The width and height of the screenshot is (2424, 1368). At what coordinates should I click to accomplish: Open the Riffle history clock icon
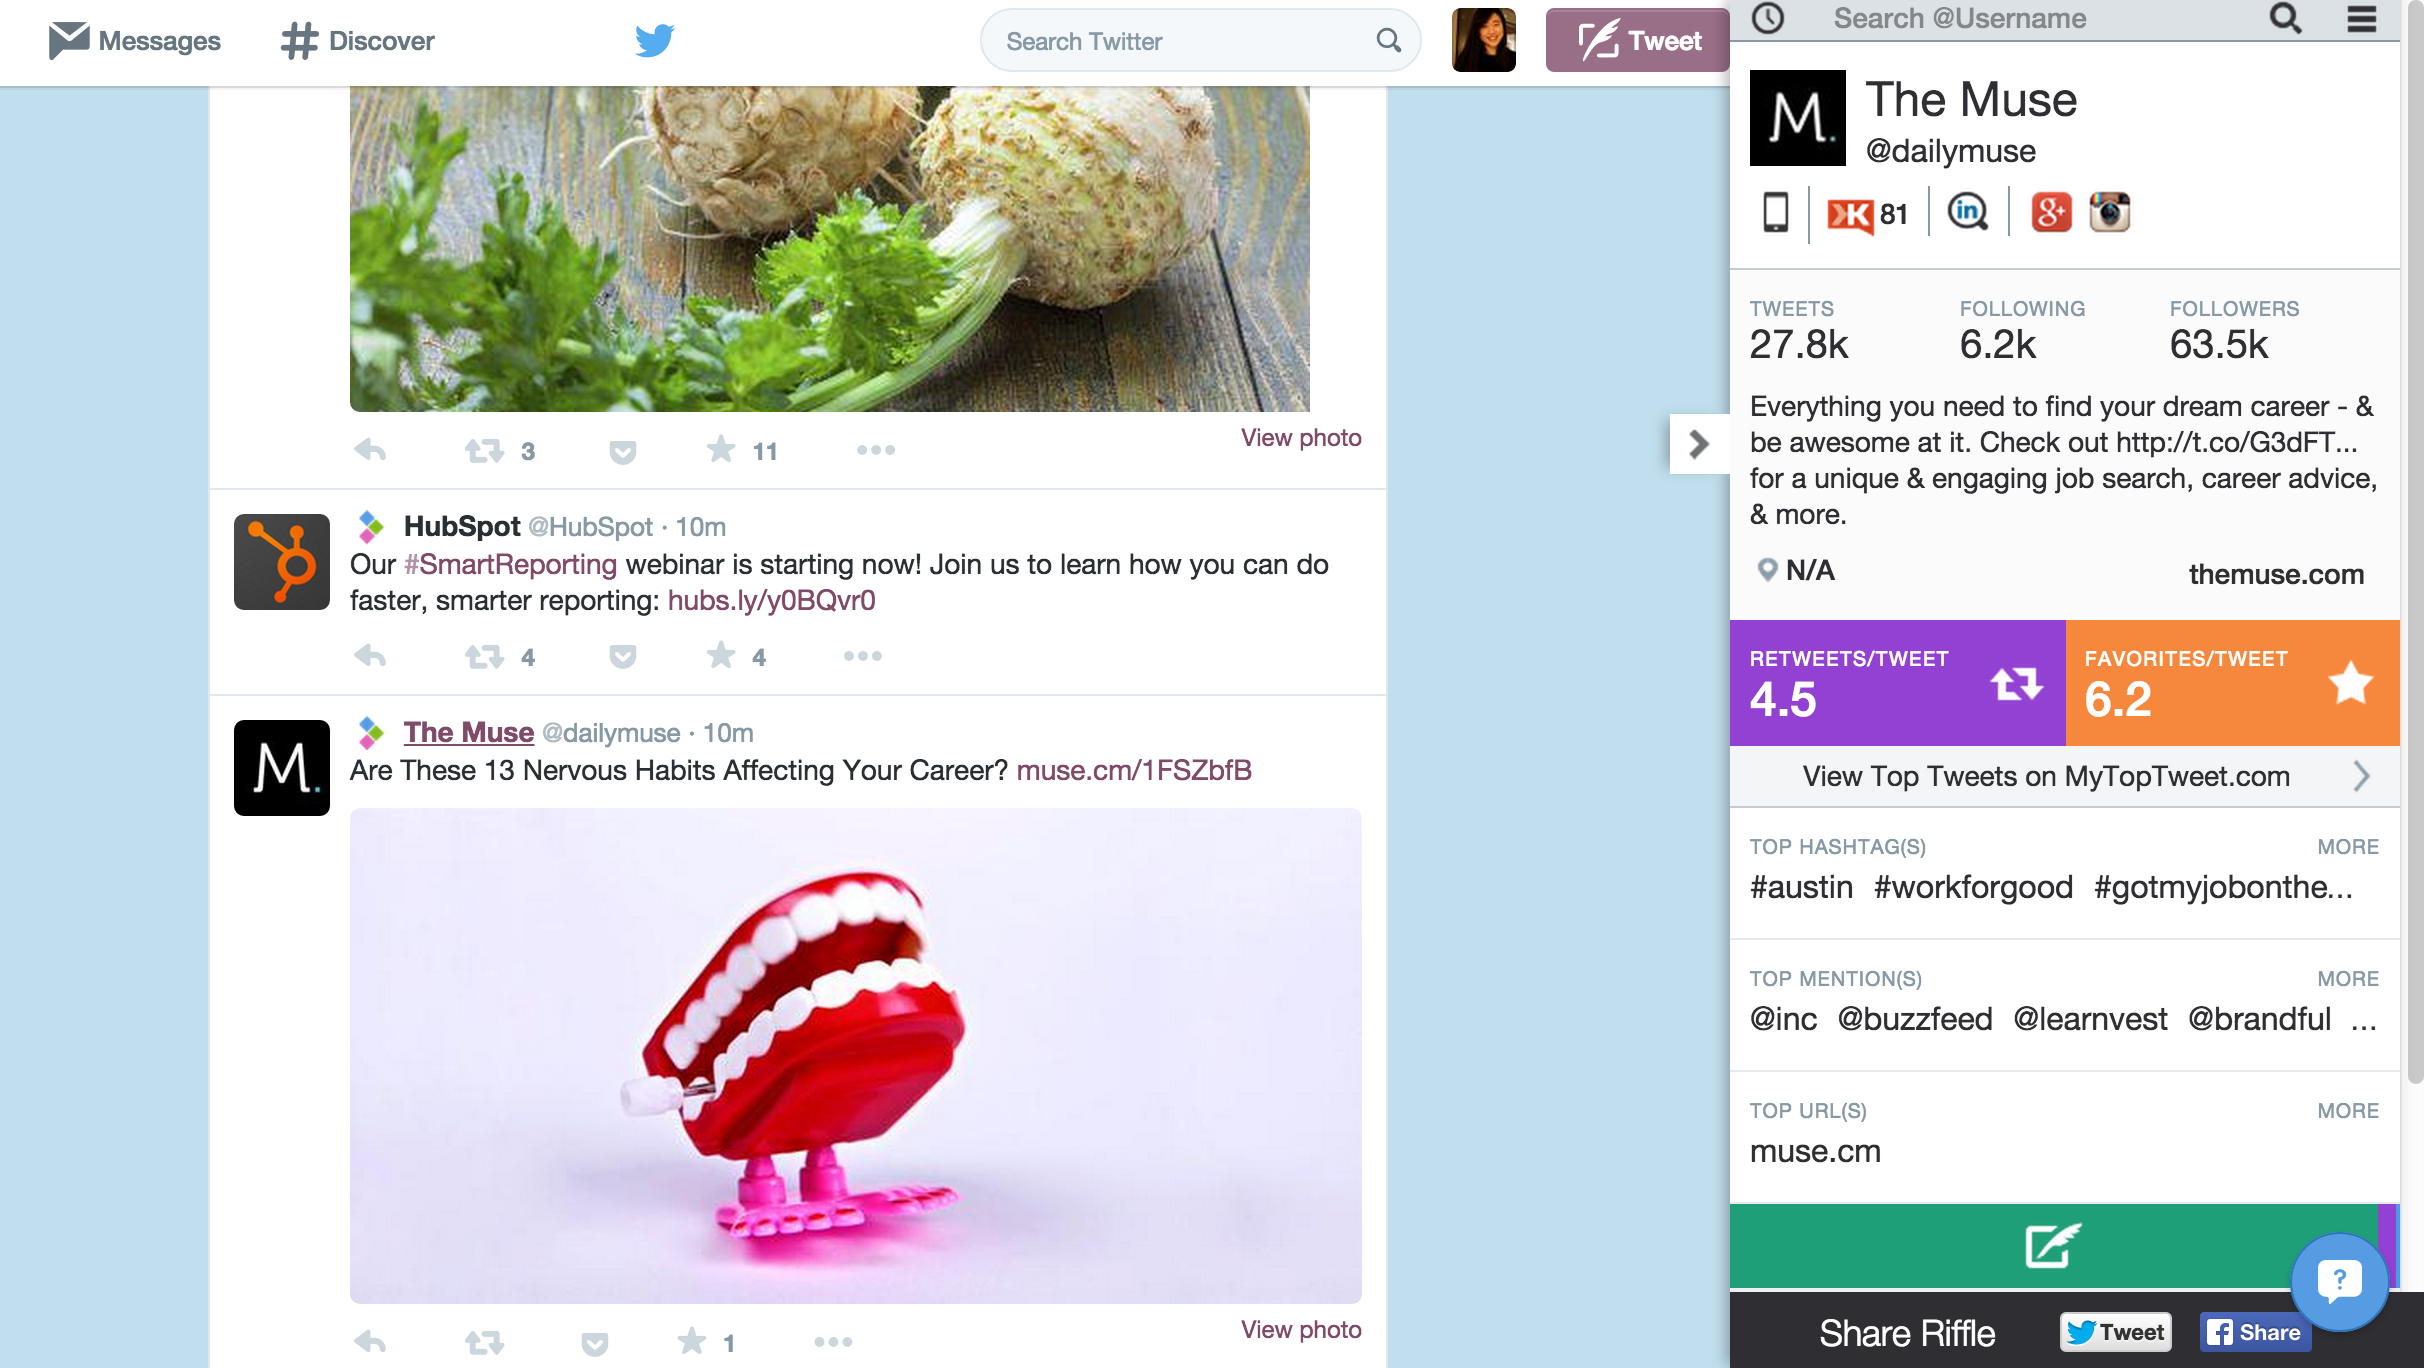1768,18
